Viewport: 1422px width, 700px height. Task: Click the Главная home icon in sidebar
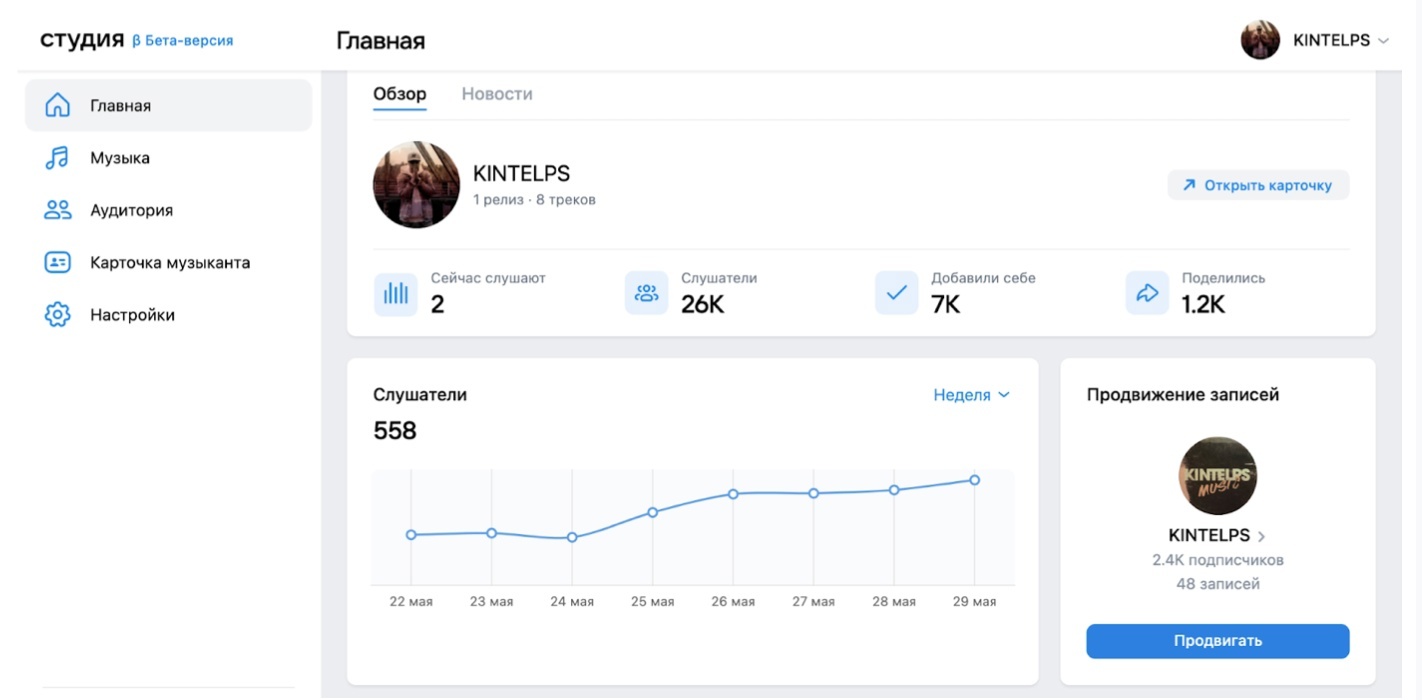pyautogui.click(x=58, y=105)
